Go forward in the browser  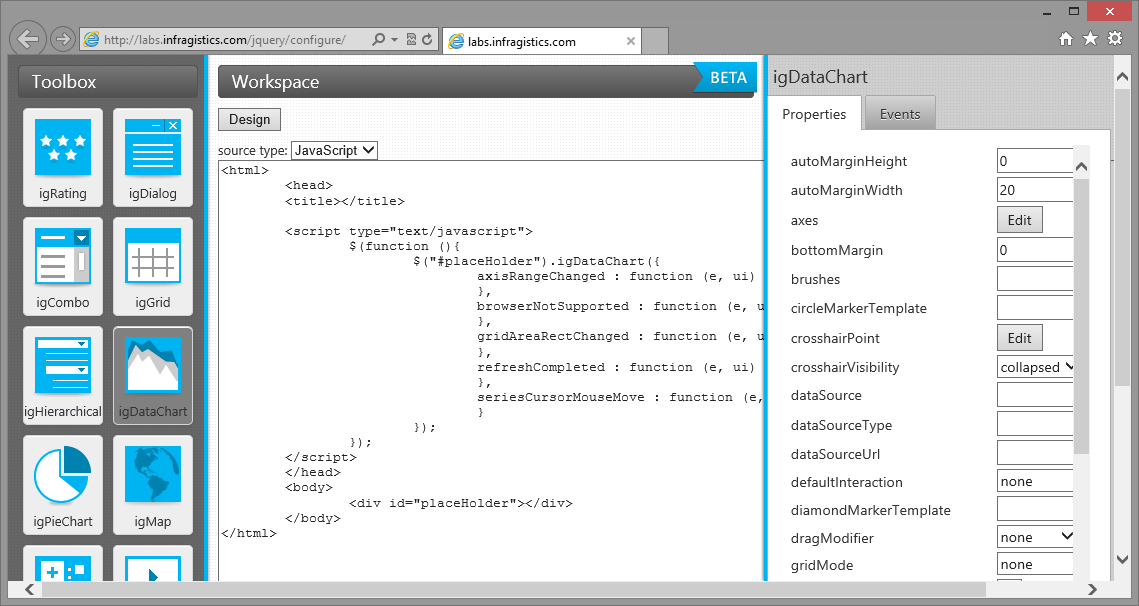coord(63,39)
